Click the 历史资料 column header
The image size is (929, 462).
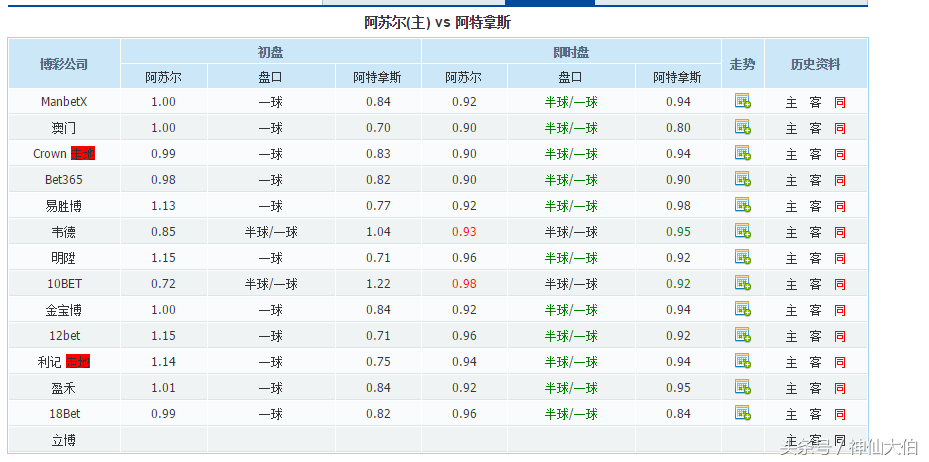(816, 65)
